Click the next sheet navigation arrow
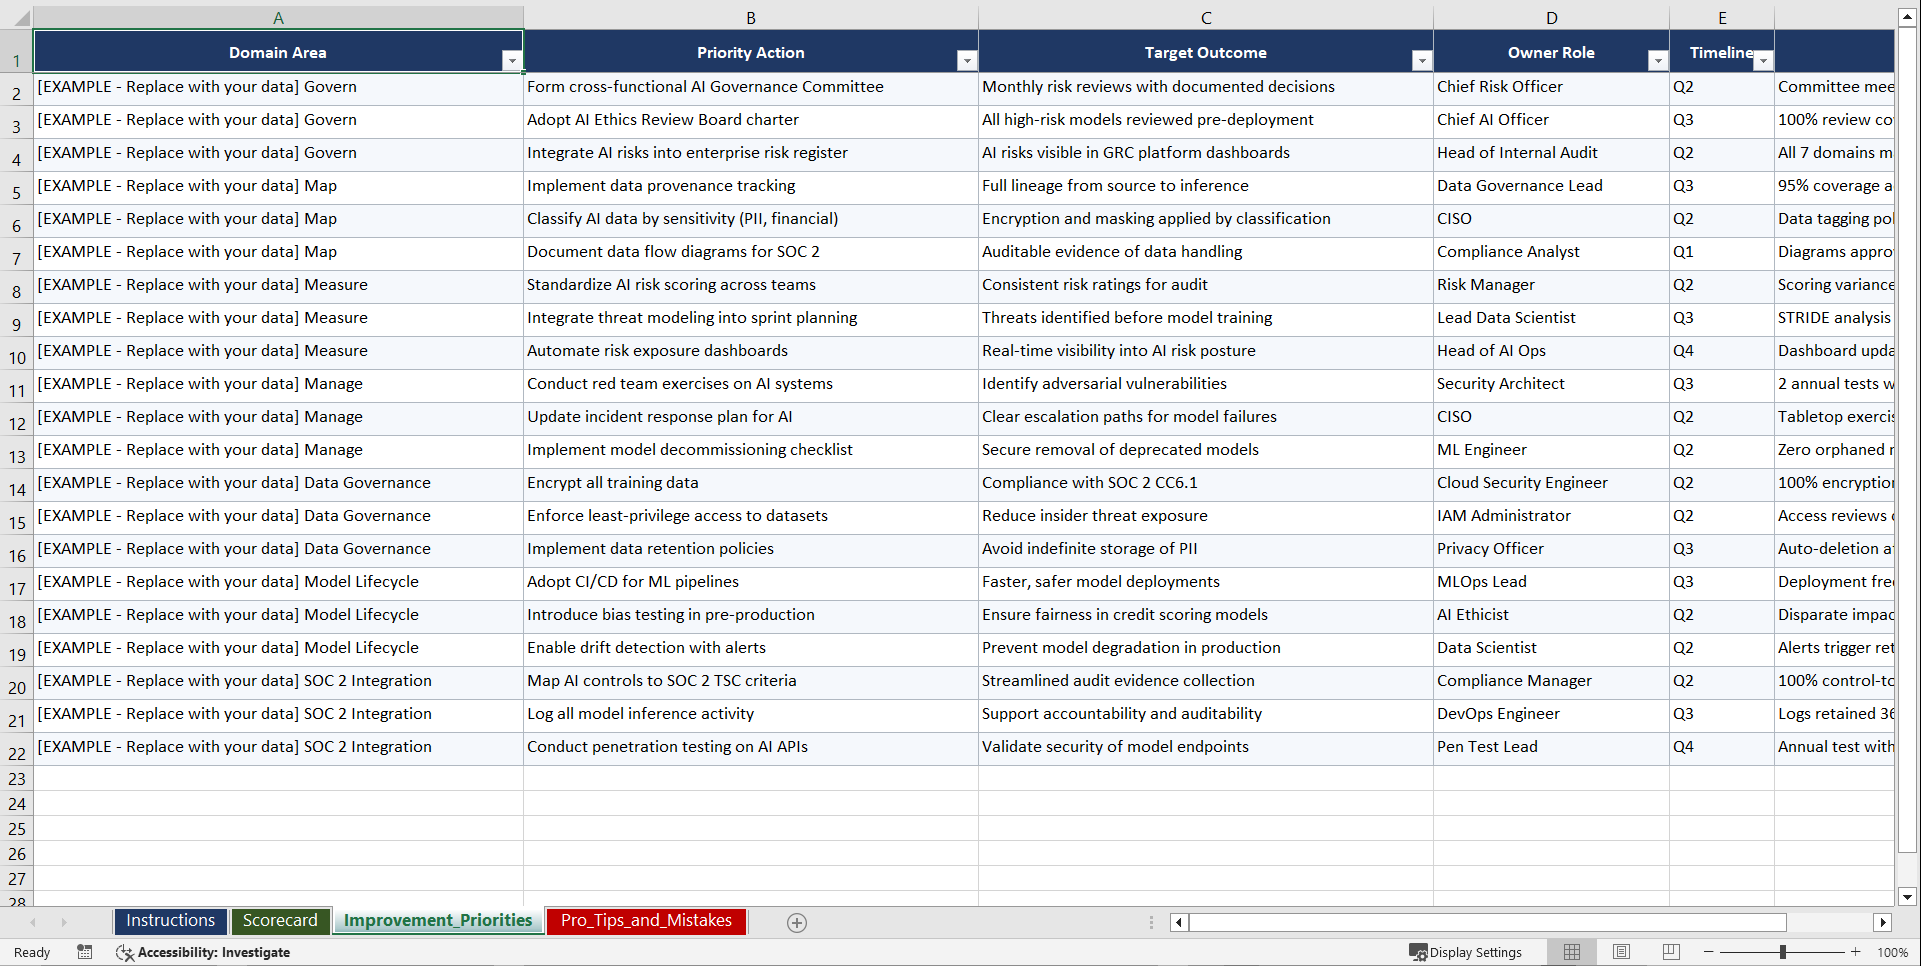 click(64, 922)
